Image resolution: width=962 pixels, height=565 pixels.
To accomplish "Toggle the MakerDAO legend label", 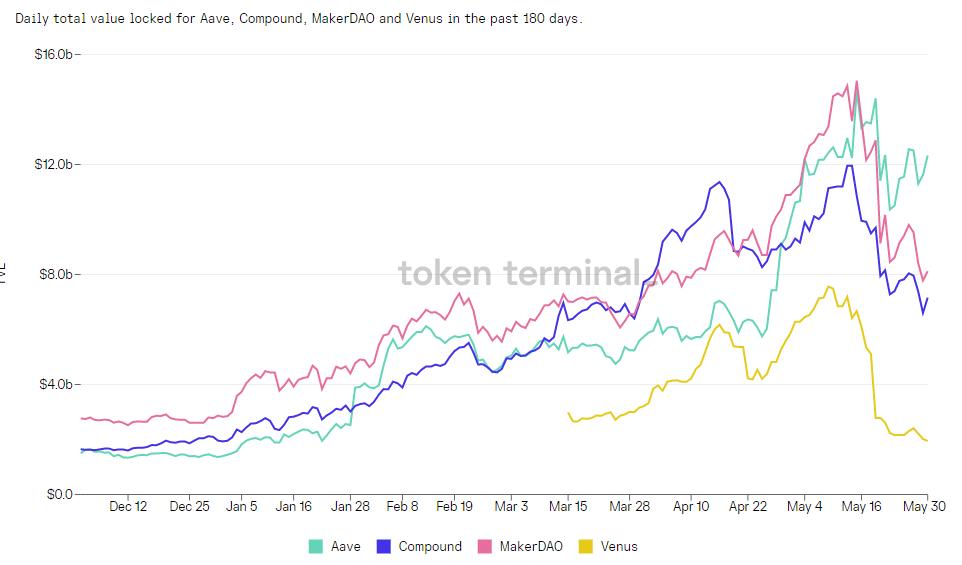I will (x=531, y=546).
